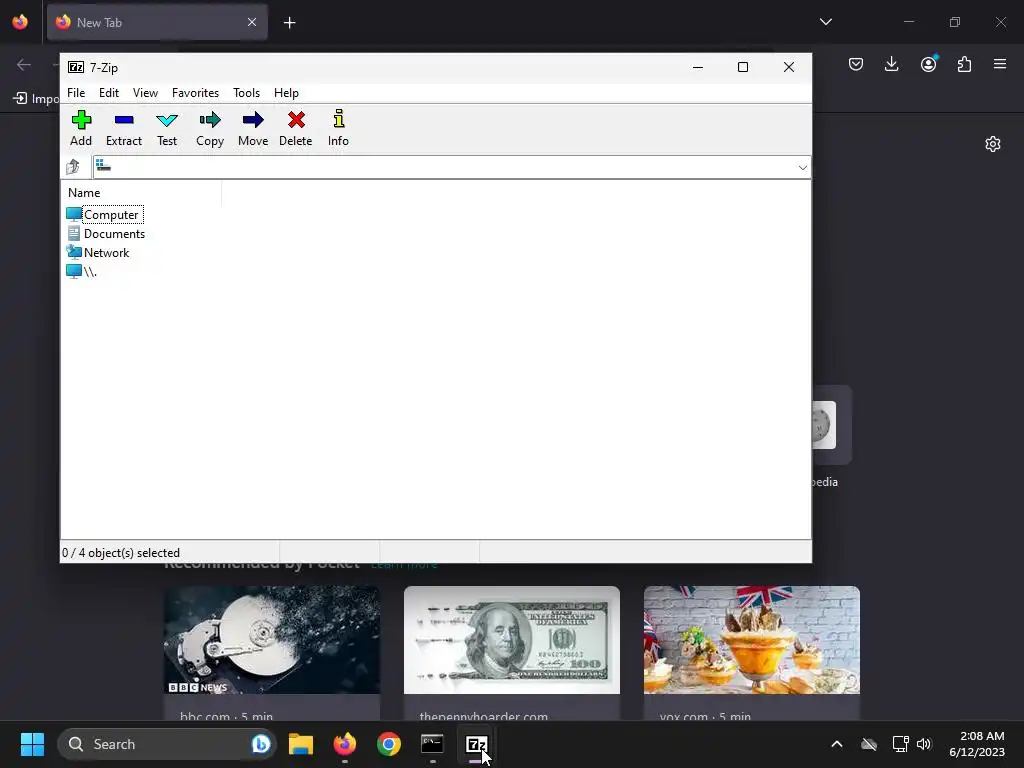Viewport: 1024px width, 768px height.
Task: Open File Explorer from the taskbar
Action: [301, 744]
